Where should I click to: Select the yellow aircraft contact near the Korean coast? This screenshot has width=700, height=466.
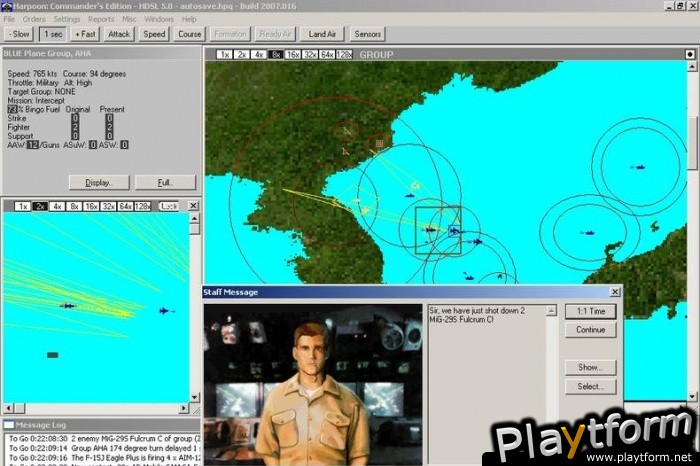pos(365,210)
